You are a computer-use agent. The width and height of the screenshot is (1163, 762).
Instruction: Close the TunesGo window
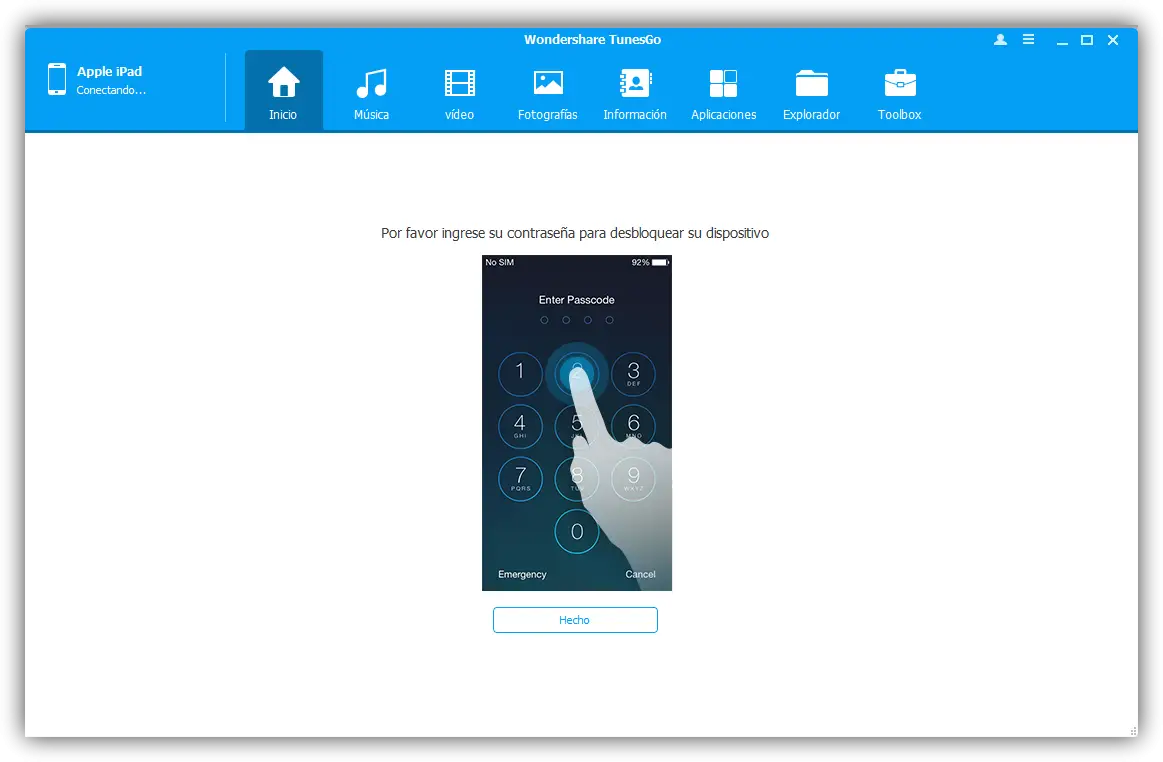1113,40
